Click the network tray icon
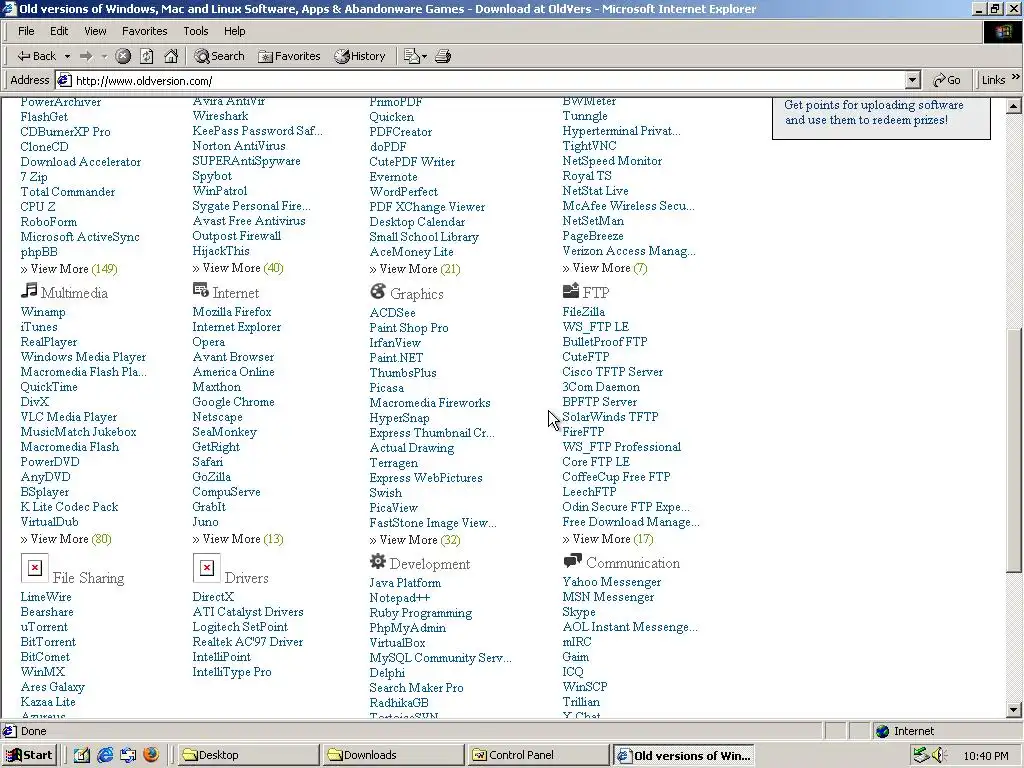1024x768 pixels. (921, 755)
